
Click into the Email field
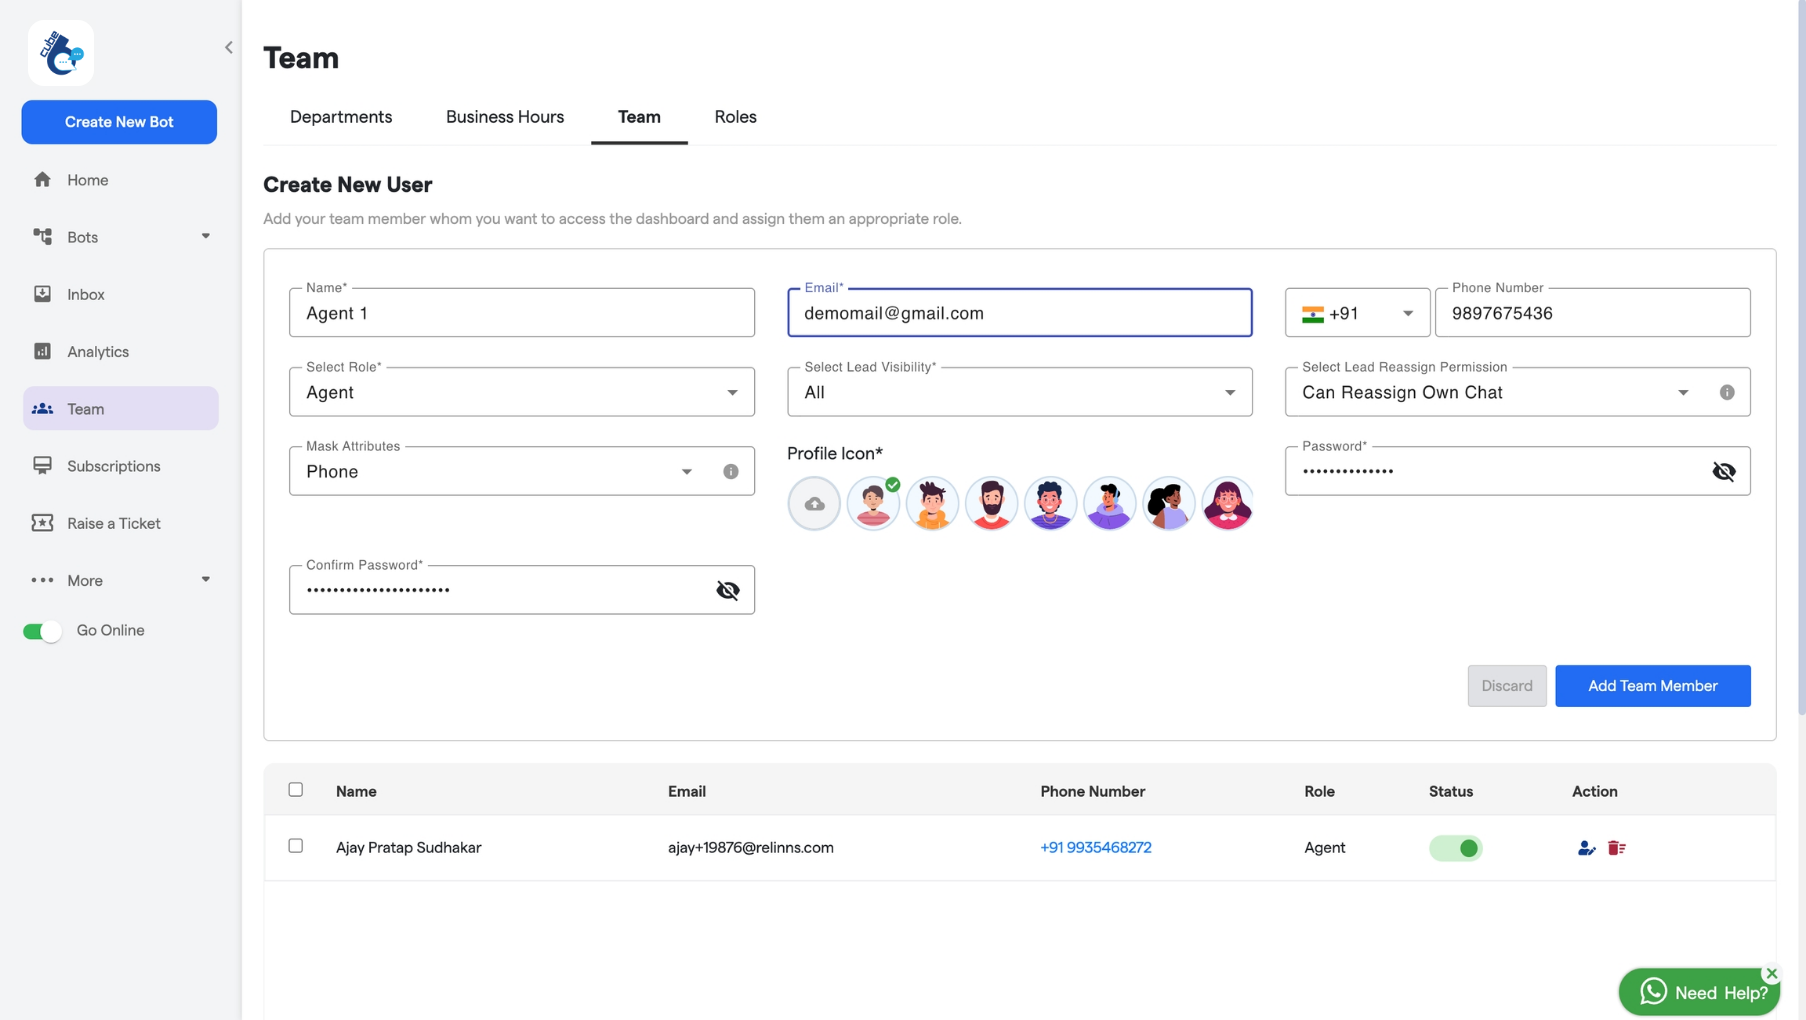coord(1020,313)
